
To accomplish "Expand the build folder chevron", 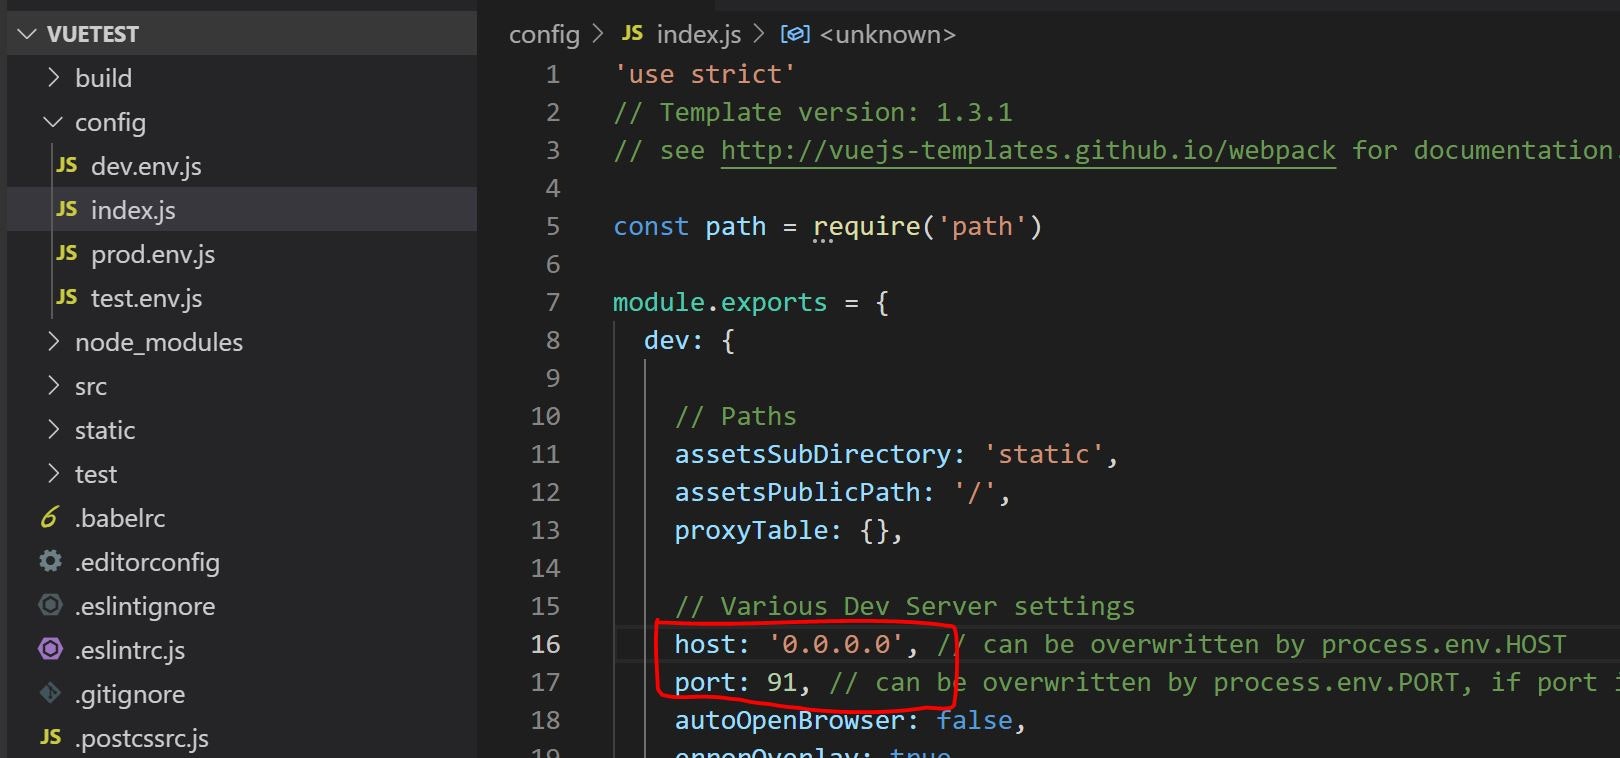I will pos(54,77).
